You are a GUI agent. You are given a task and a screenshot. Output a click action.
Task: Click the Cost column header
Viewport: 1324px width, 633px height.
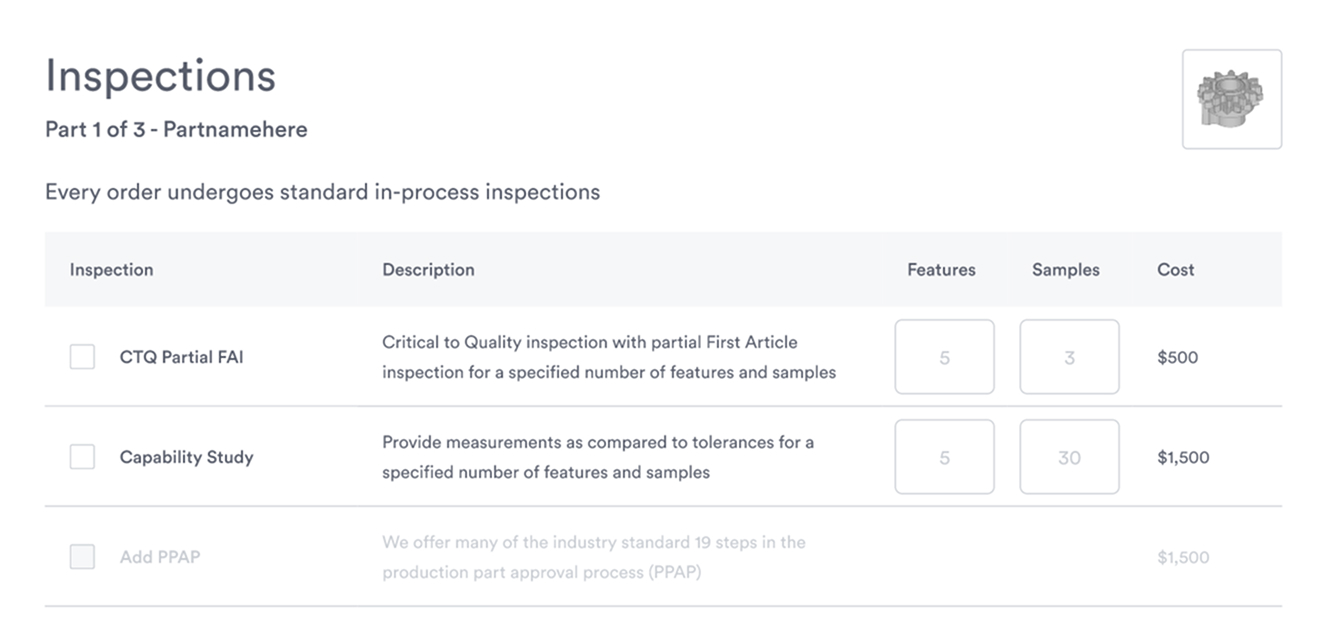1175,270
